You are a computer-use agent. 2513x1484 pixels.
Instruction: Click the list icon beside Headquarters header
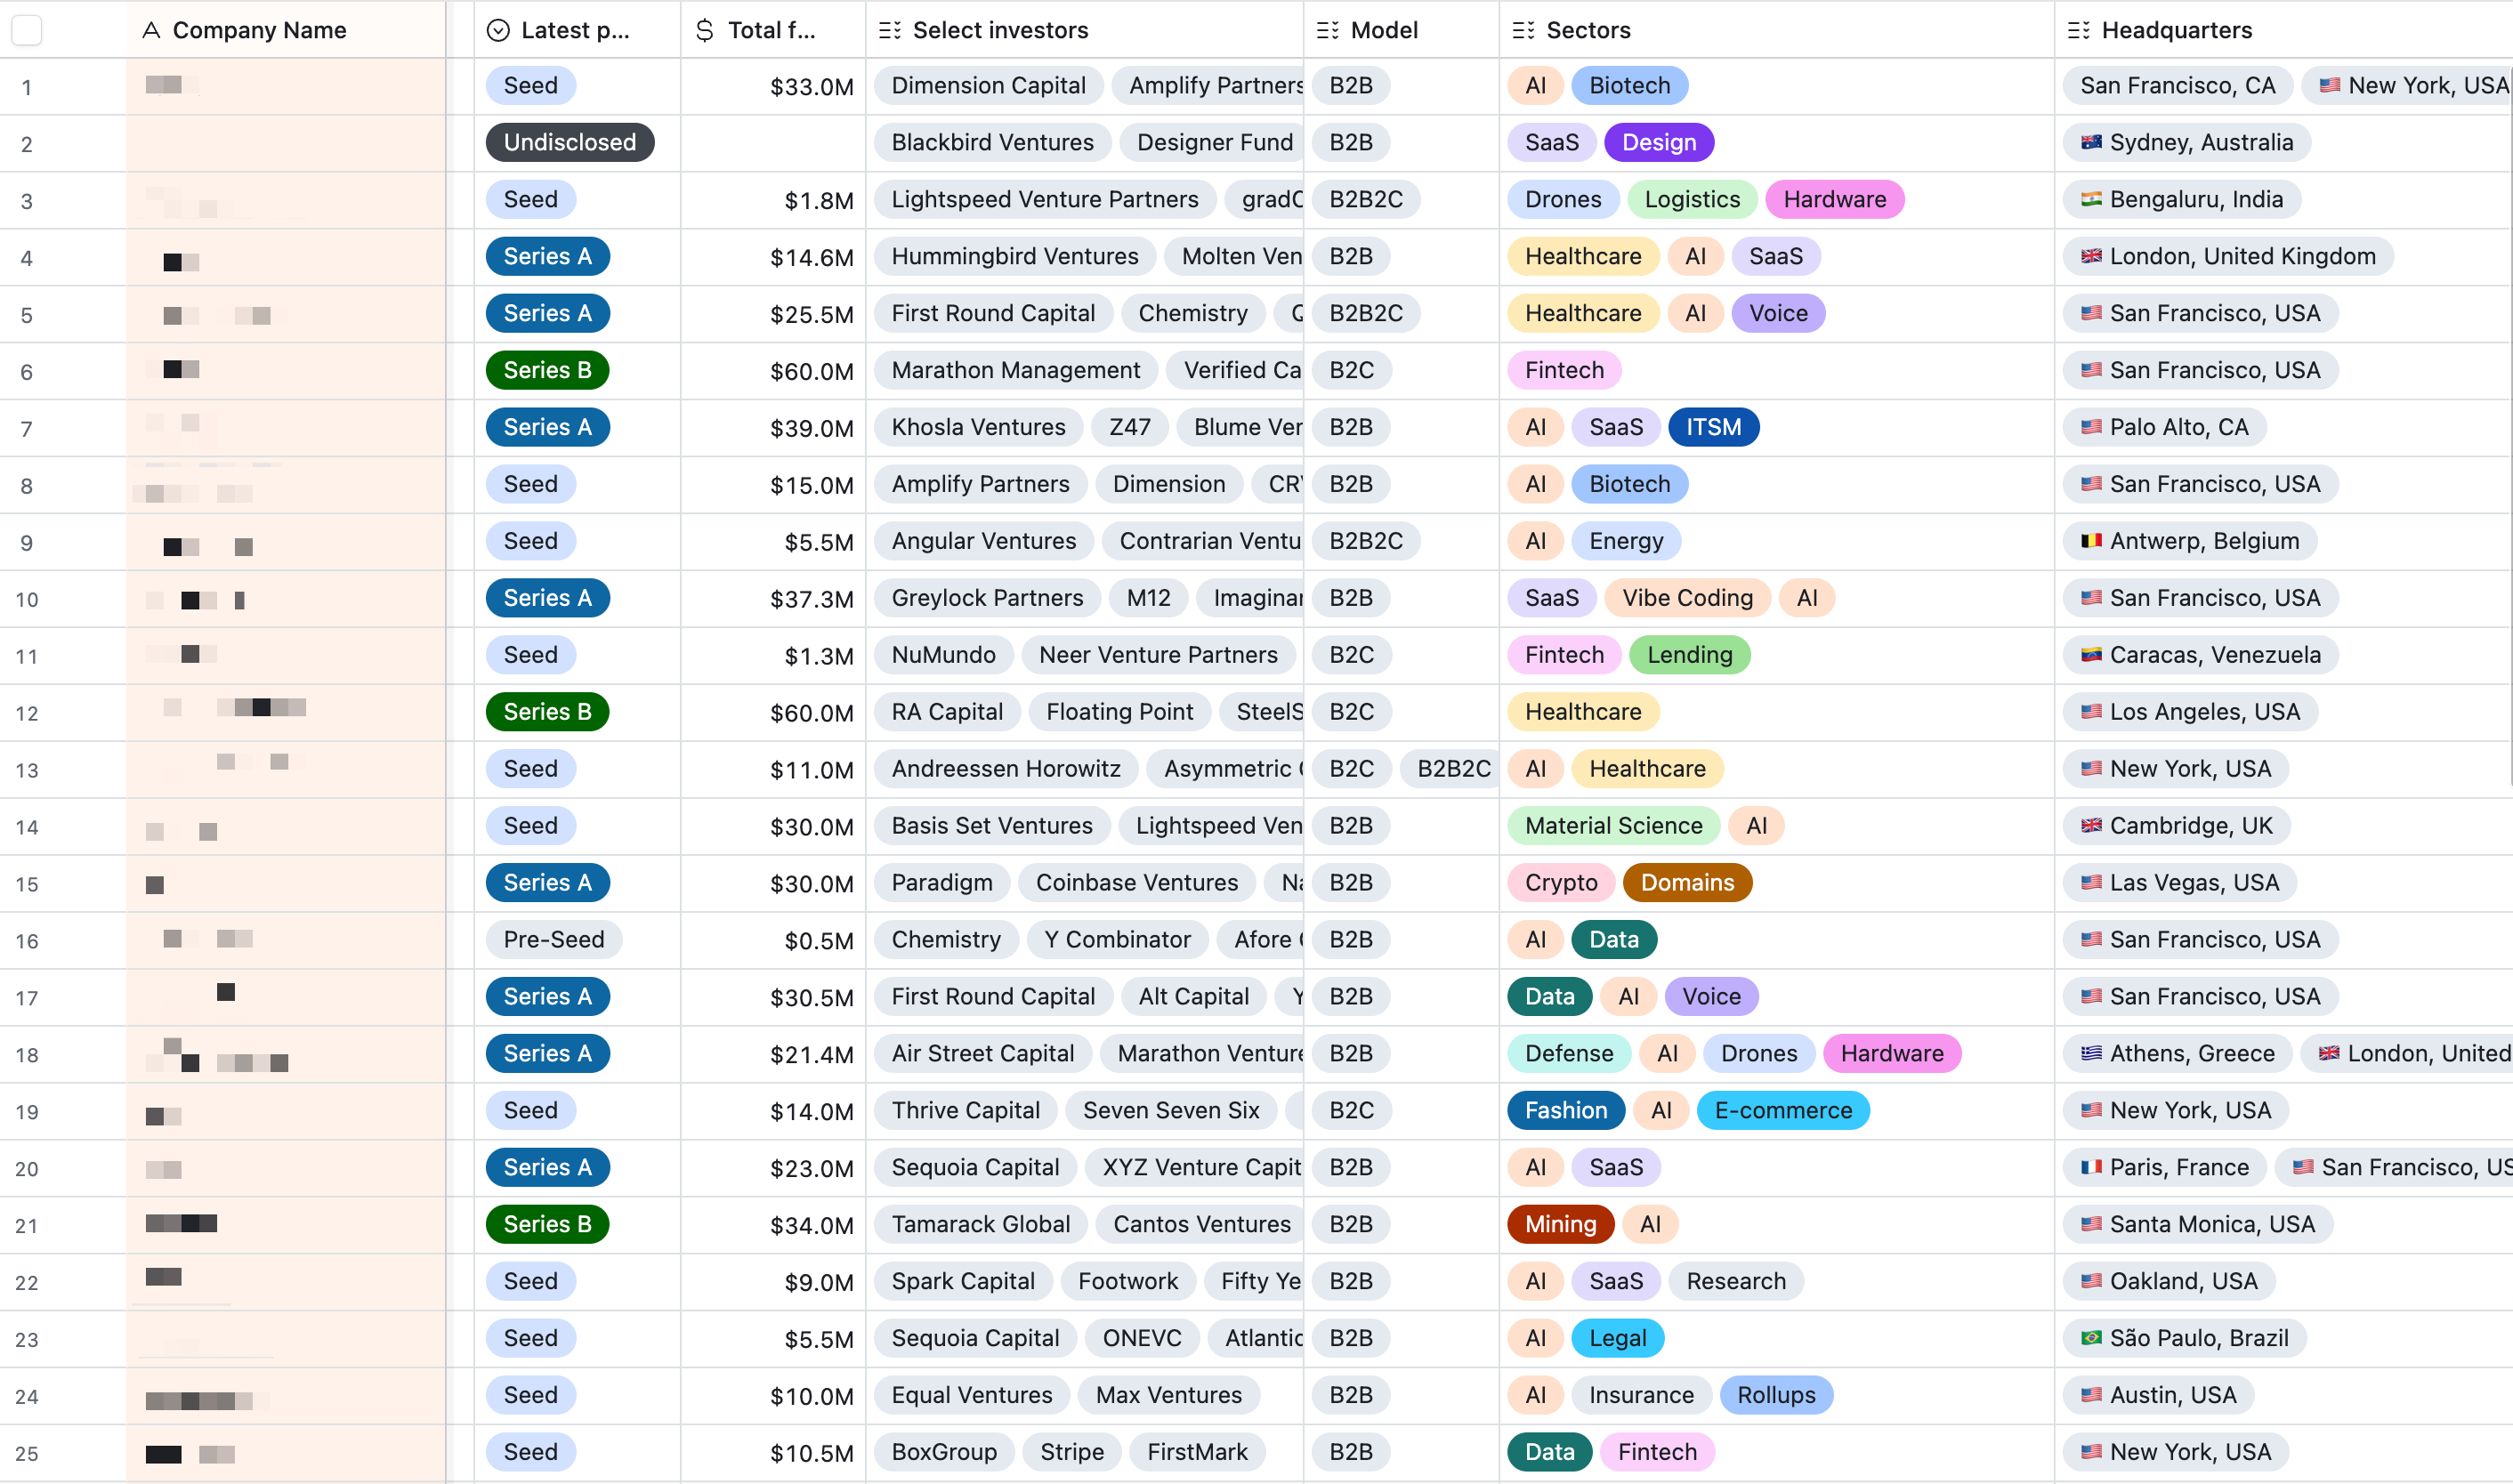(x=2078, y=30)
